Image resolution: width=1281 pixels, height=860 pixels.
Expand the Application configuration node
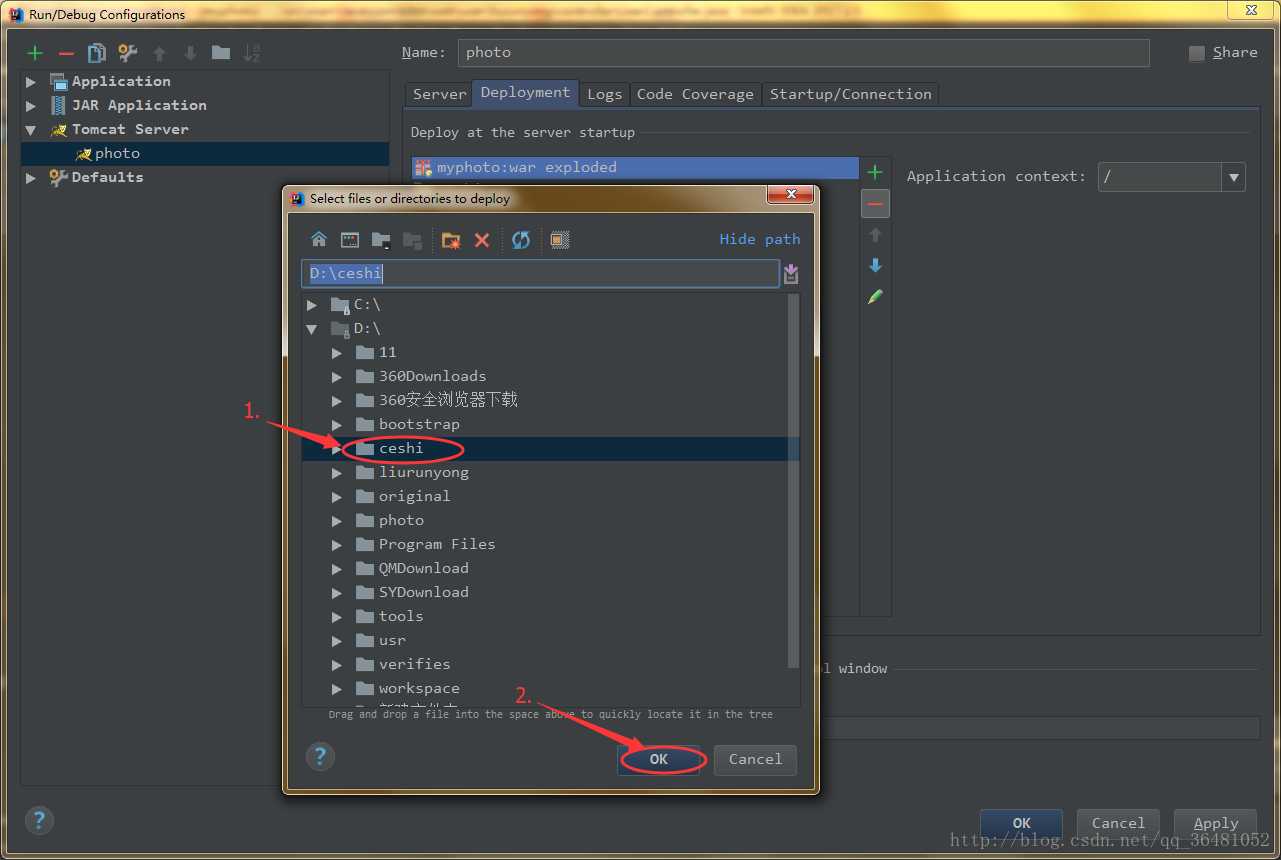[31, 82]
